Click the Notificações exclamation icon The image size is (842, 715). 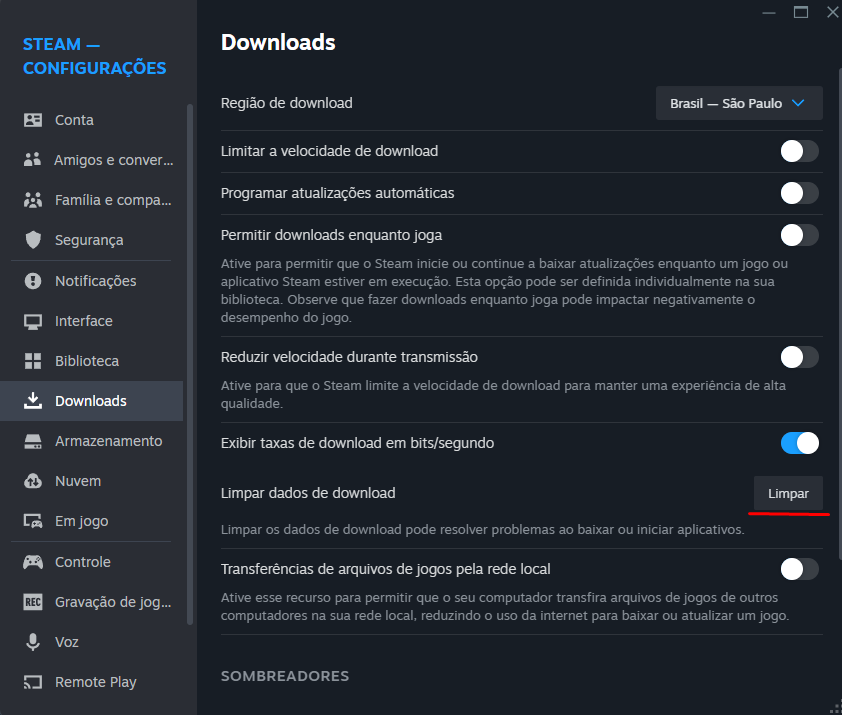tap(33, 280)
